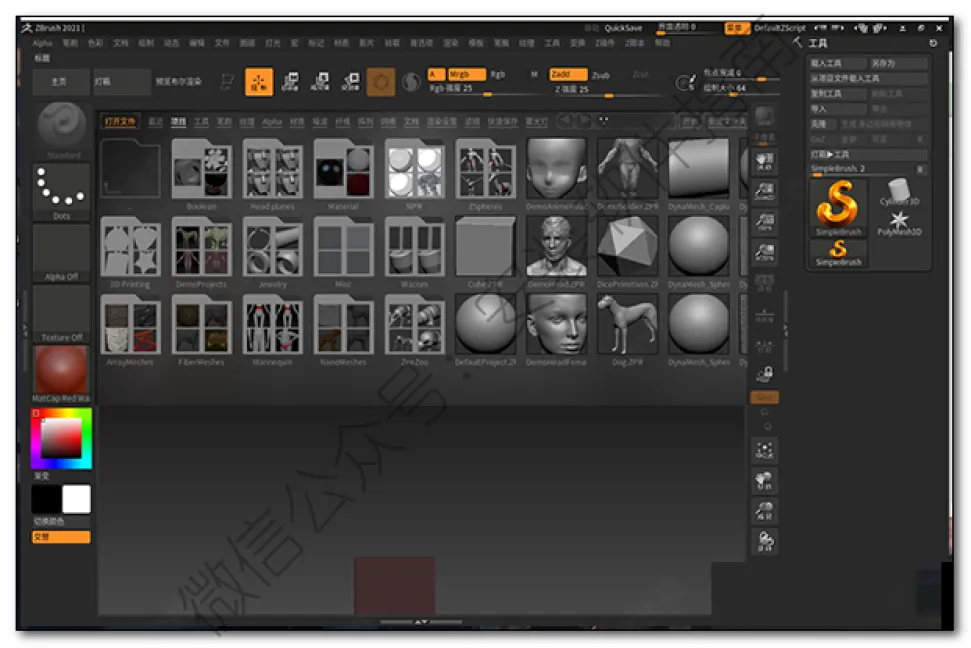Open the Alpha Off selector
Viewport: 971px width, 648px height.
[62, 252]
